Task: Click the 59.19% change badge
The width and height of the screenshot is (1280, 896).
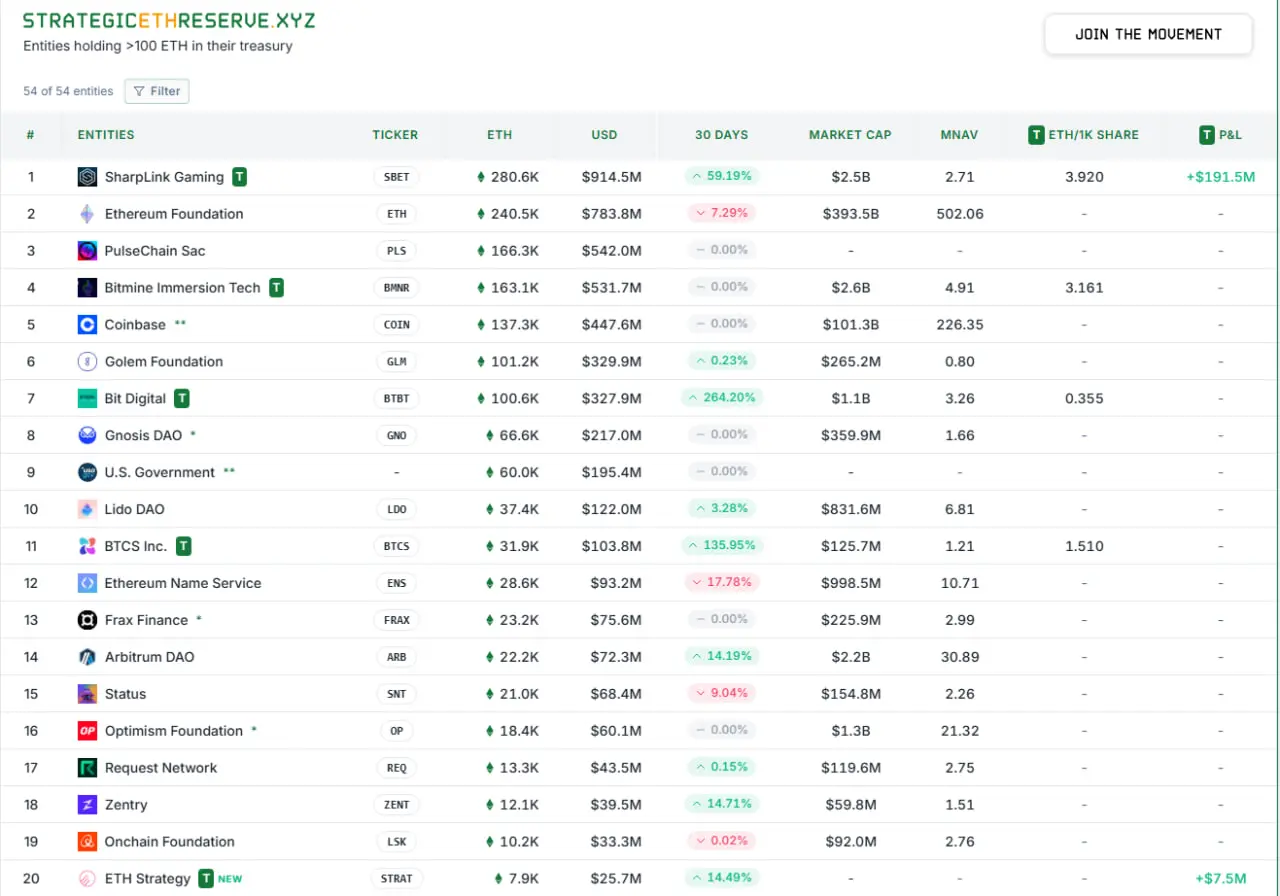Action: click(x=721, y=176)
